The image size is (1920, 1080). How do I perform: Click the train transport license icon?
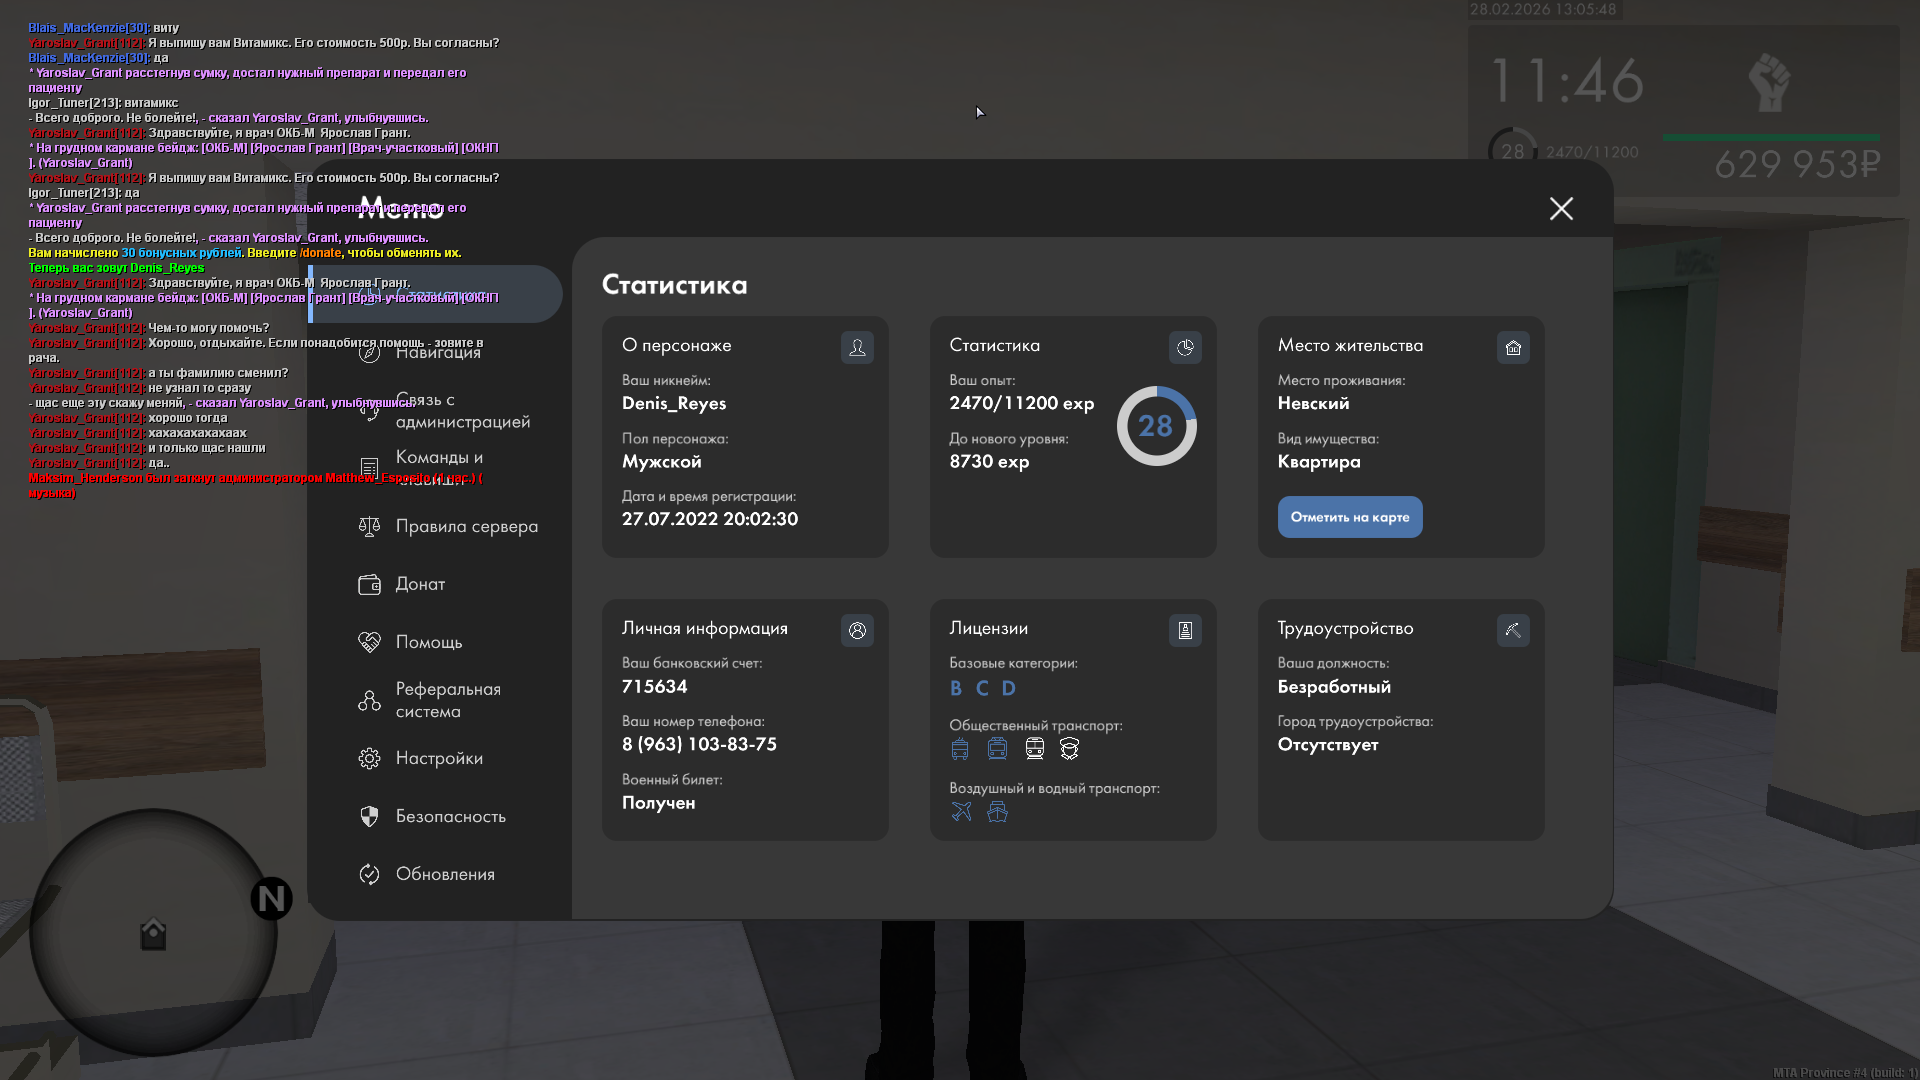tap(1034, 748)
